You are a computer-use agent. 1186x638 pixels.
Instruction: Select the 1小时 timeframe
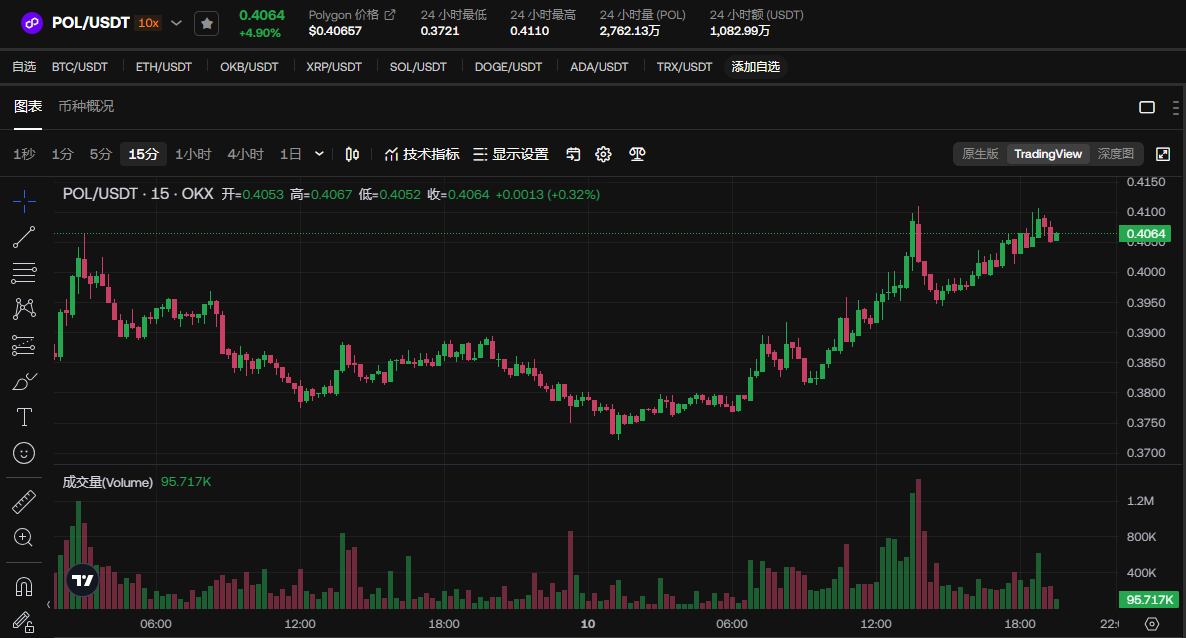193,154
